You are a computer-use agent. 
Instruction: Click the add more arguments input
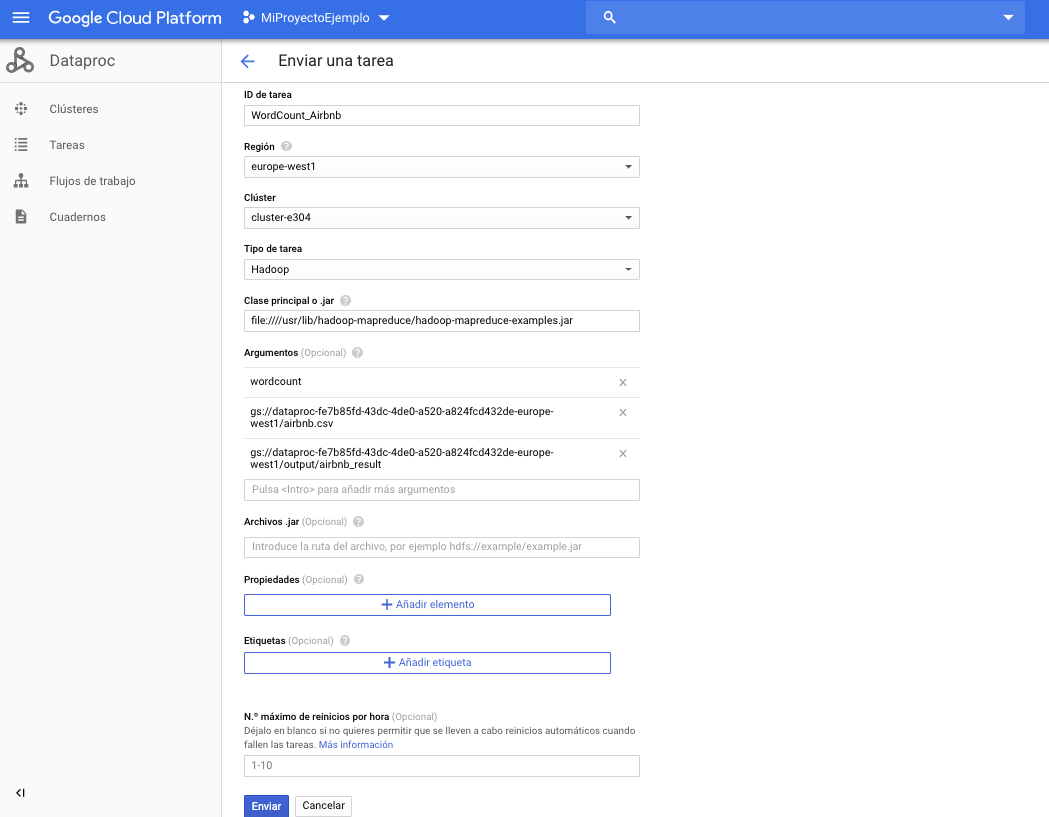point(442,490)
